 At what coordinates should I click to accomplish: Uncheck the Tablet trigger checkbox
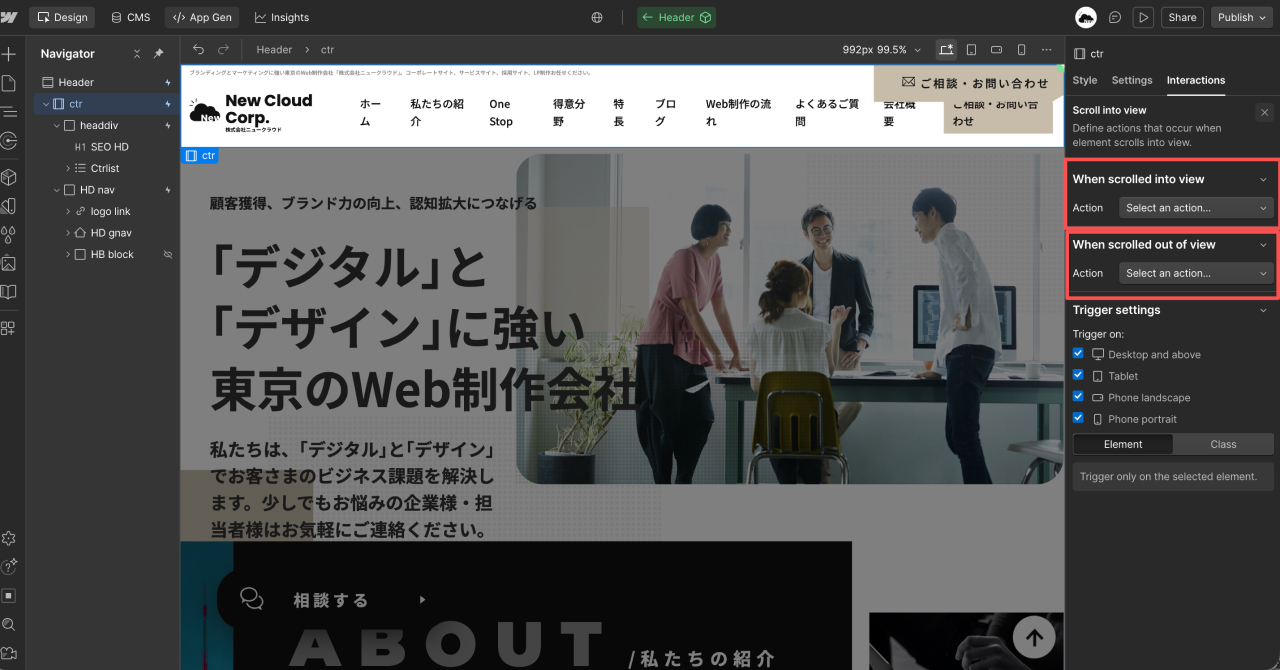pos(1078,376)
